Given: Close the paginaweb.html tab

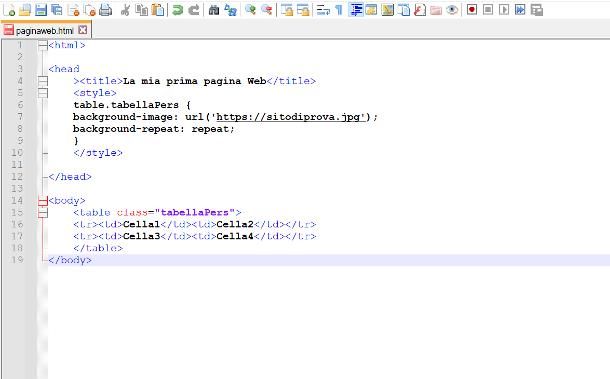Looking at the screenshot, I should pyautogui.click(x=82, y=30).
